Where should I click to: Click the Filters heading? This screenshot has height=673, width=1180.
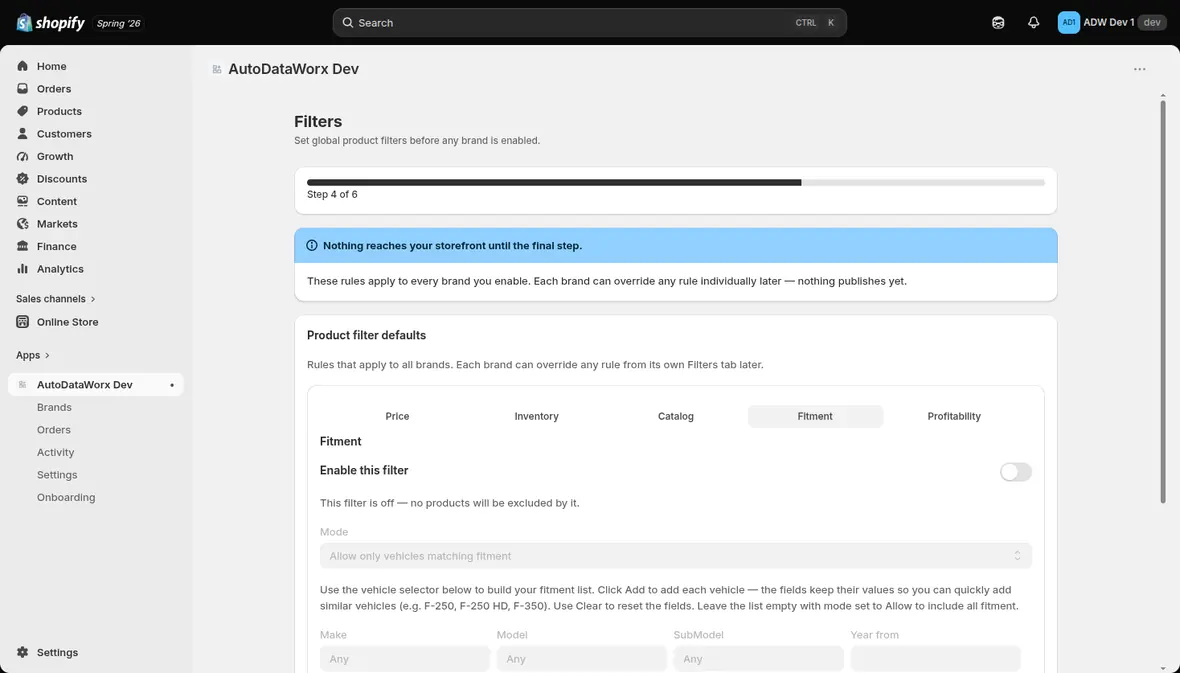[x=318, y=122]
